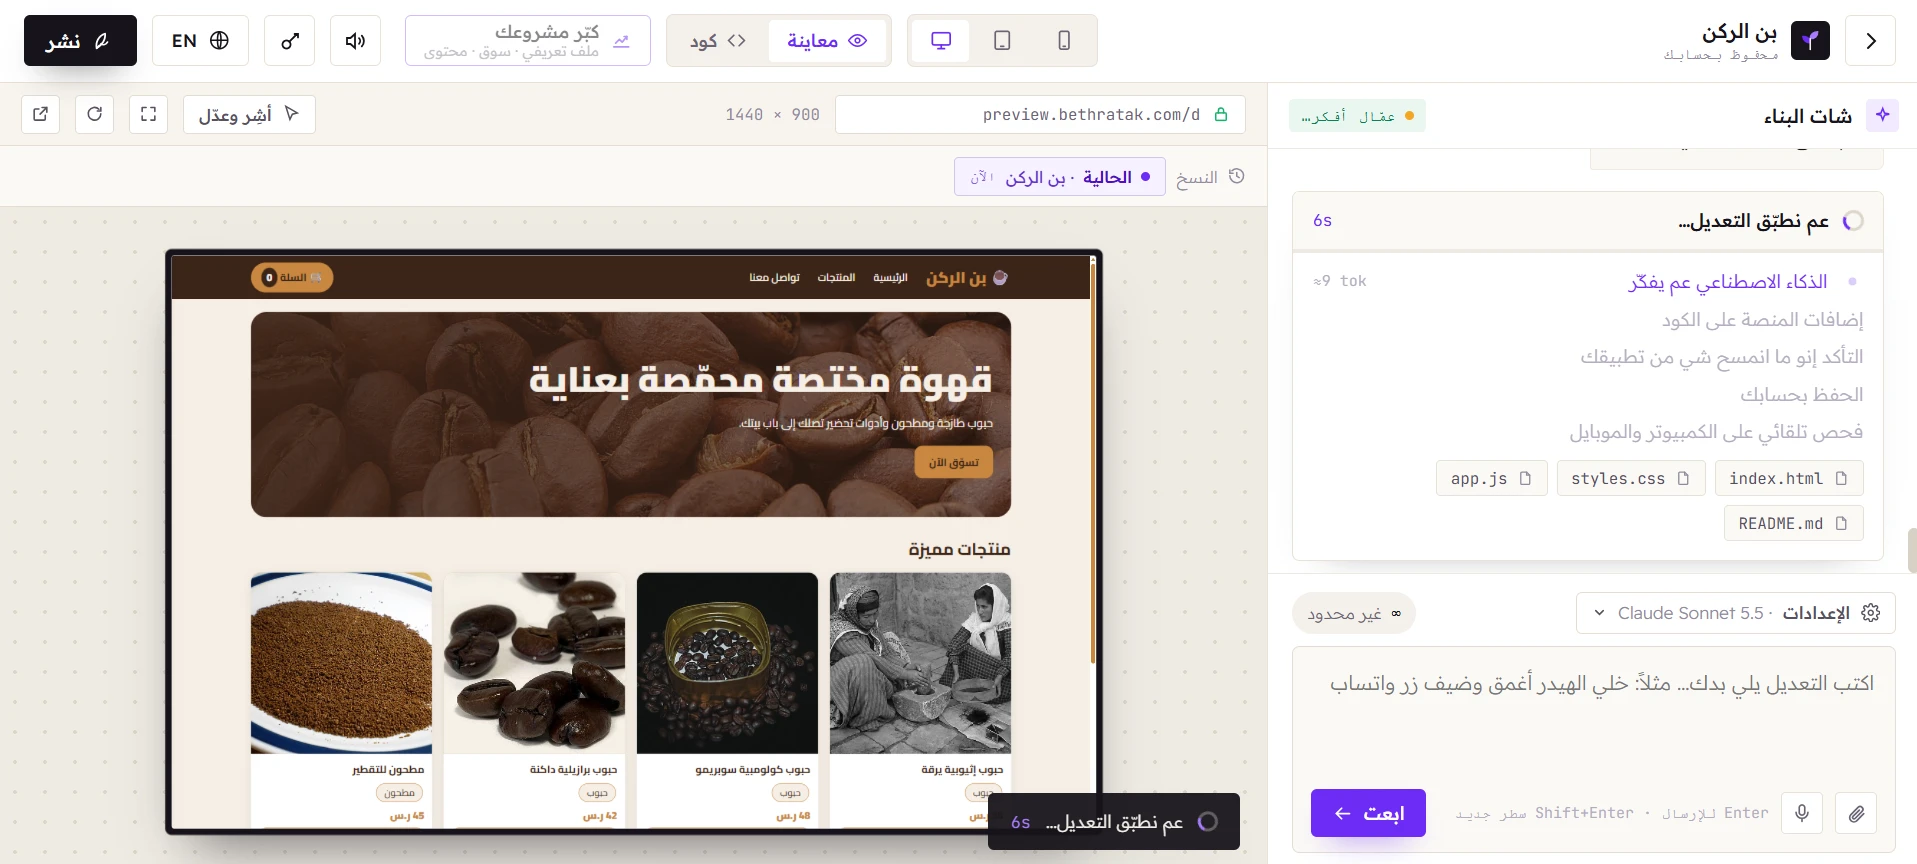
Task: Start voice input with microphone icon
Action: pyautogui.click(x=1802, y=813)
